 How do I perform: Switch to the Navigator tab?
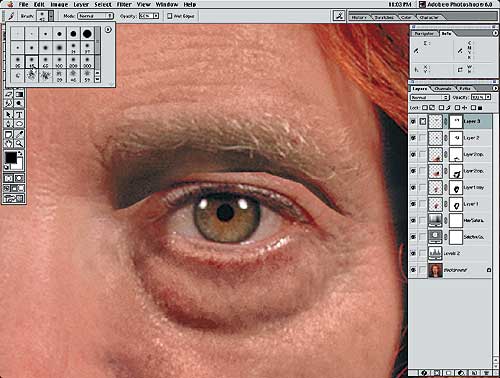[x=424, y=34]
